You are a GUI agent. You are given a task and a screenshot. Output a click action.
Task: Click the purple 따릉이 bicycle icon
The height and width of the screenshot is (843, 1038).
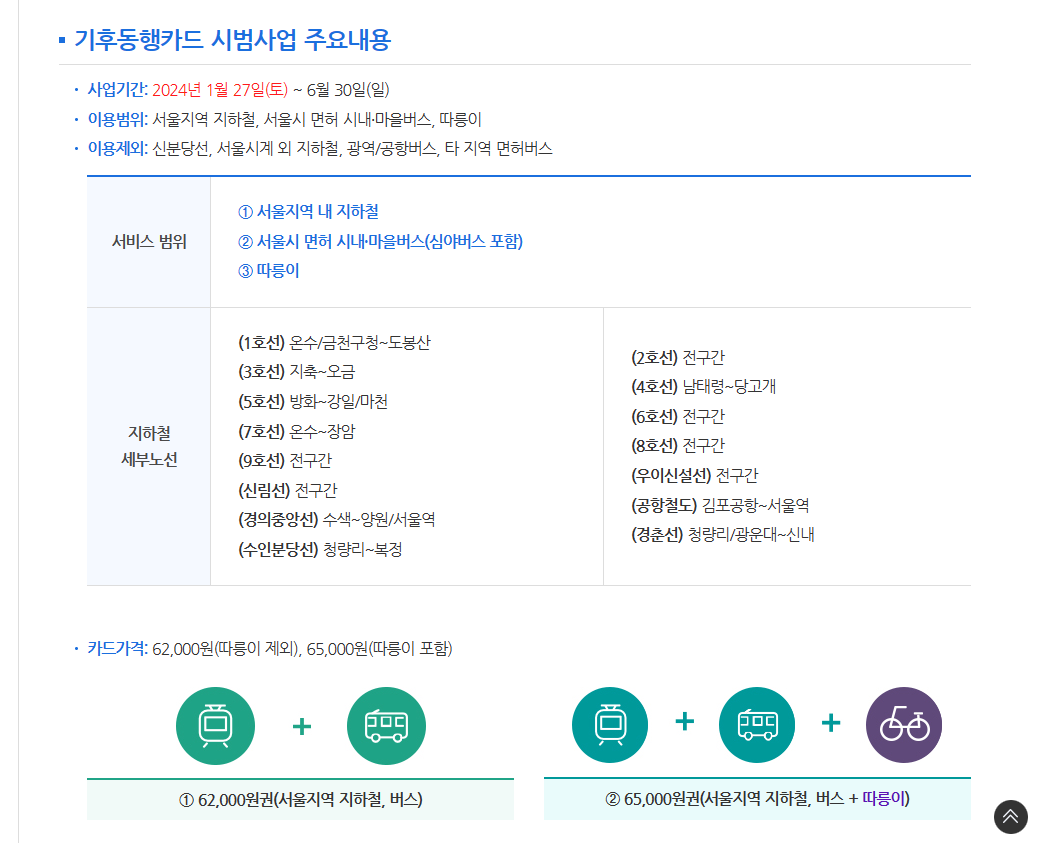point(903,725)
